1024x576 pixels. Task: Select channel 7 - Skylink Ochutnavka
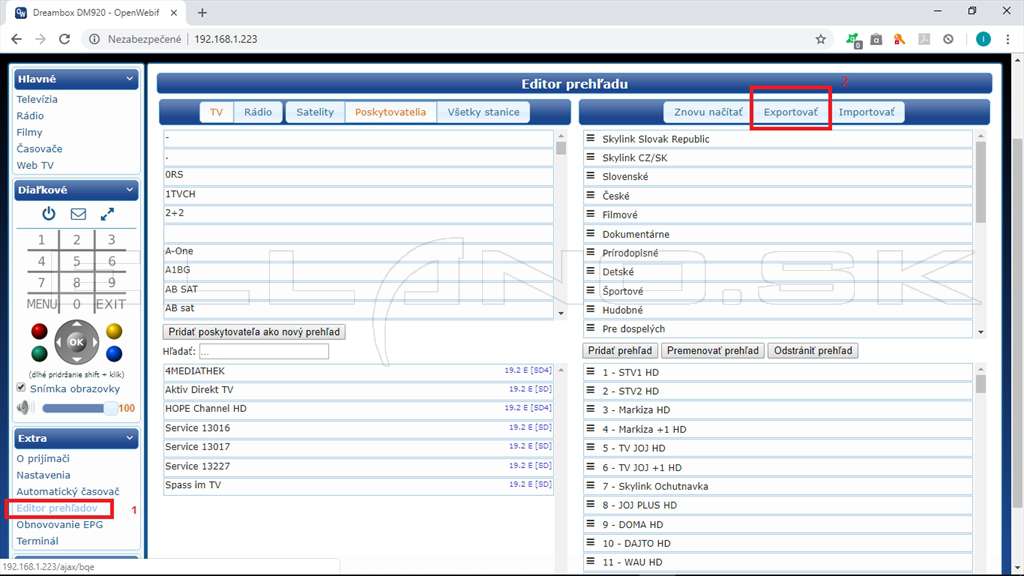point(777,486)
